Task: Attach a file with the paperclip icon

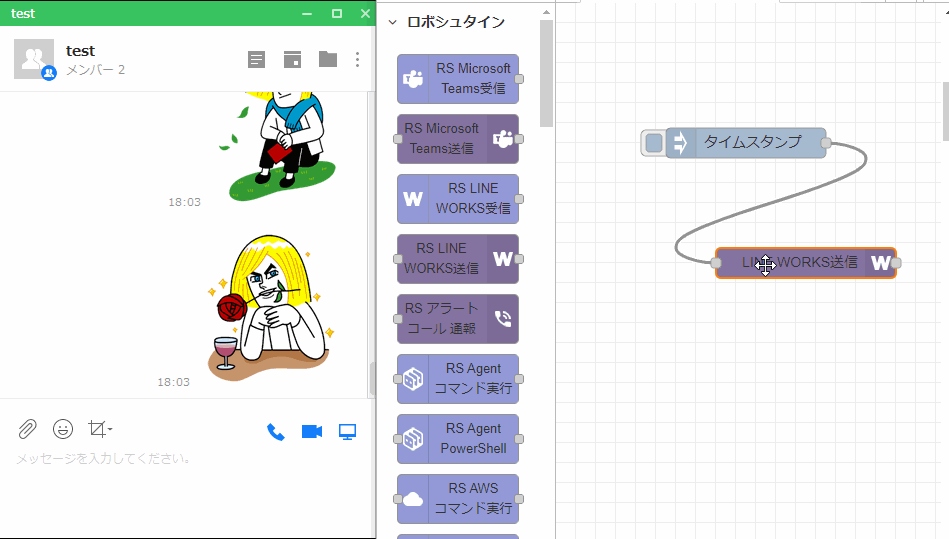Action: click(x=27, y=429)
